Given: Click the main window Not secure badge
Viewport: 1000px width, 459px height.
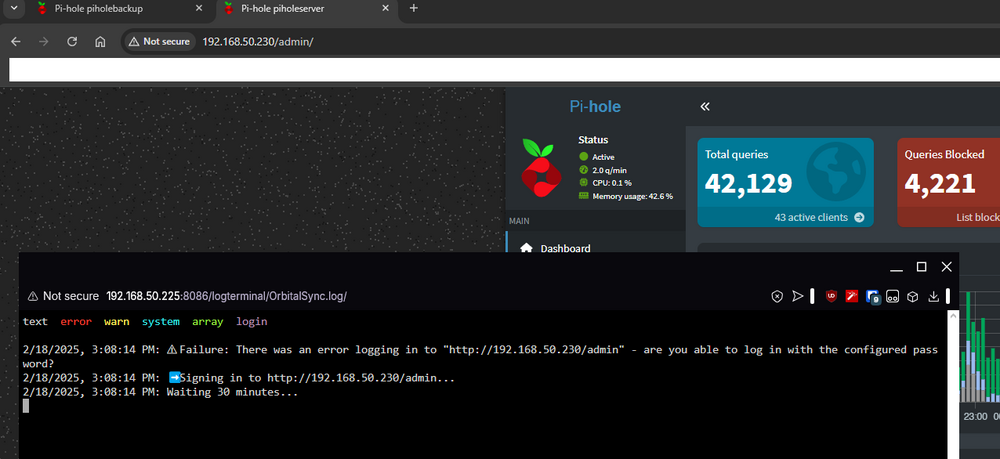Looking at the screenshot, I should click(159, 41).
